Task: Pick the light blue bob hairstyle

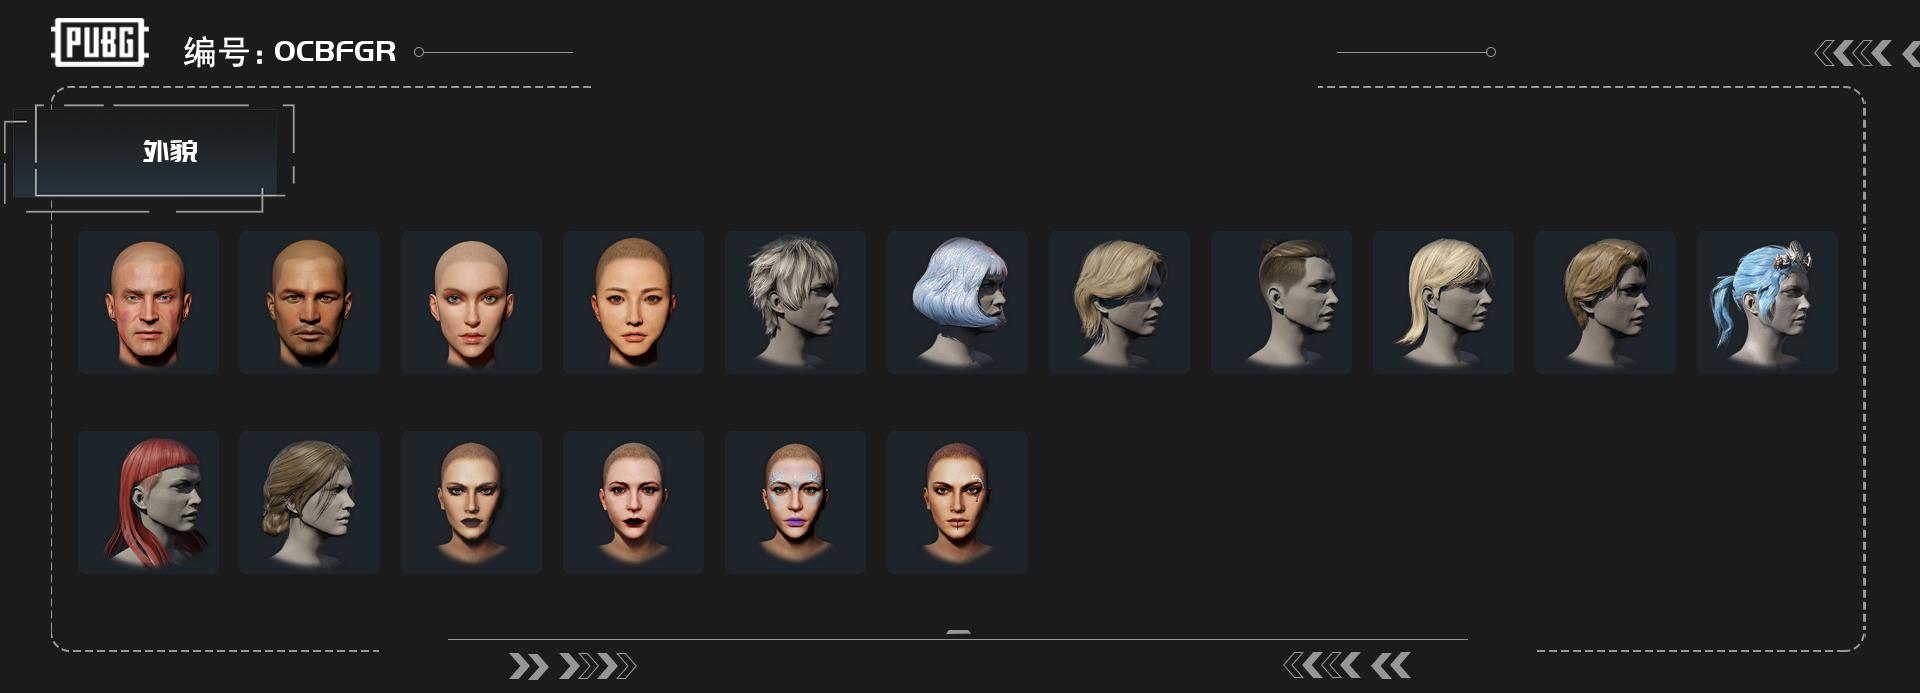Action: (958, 302)
